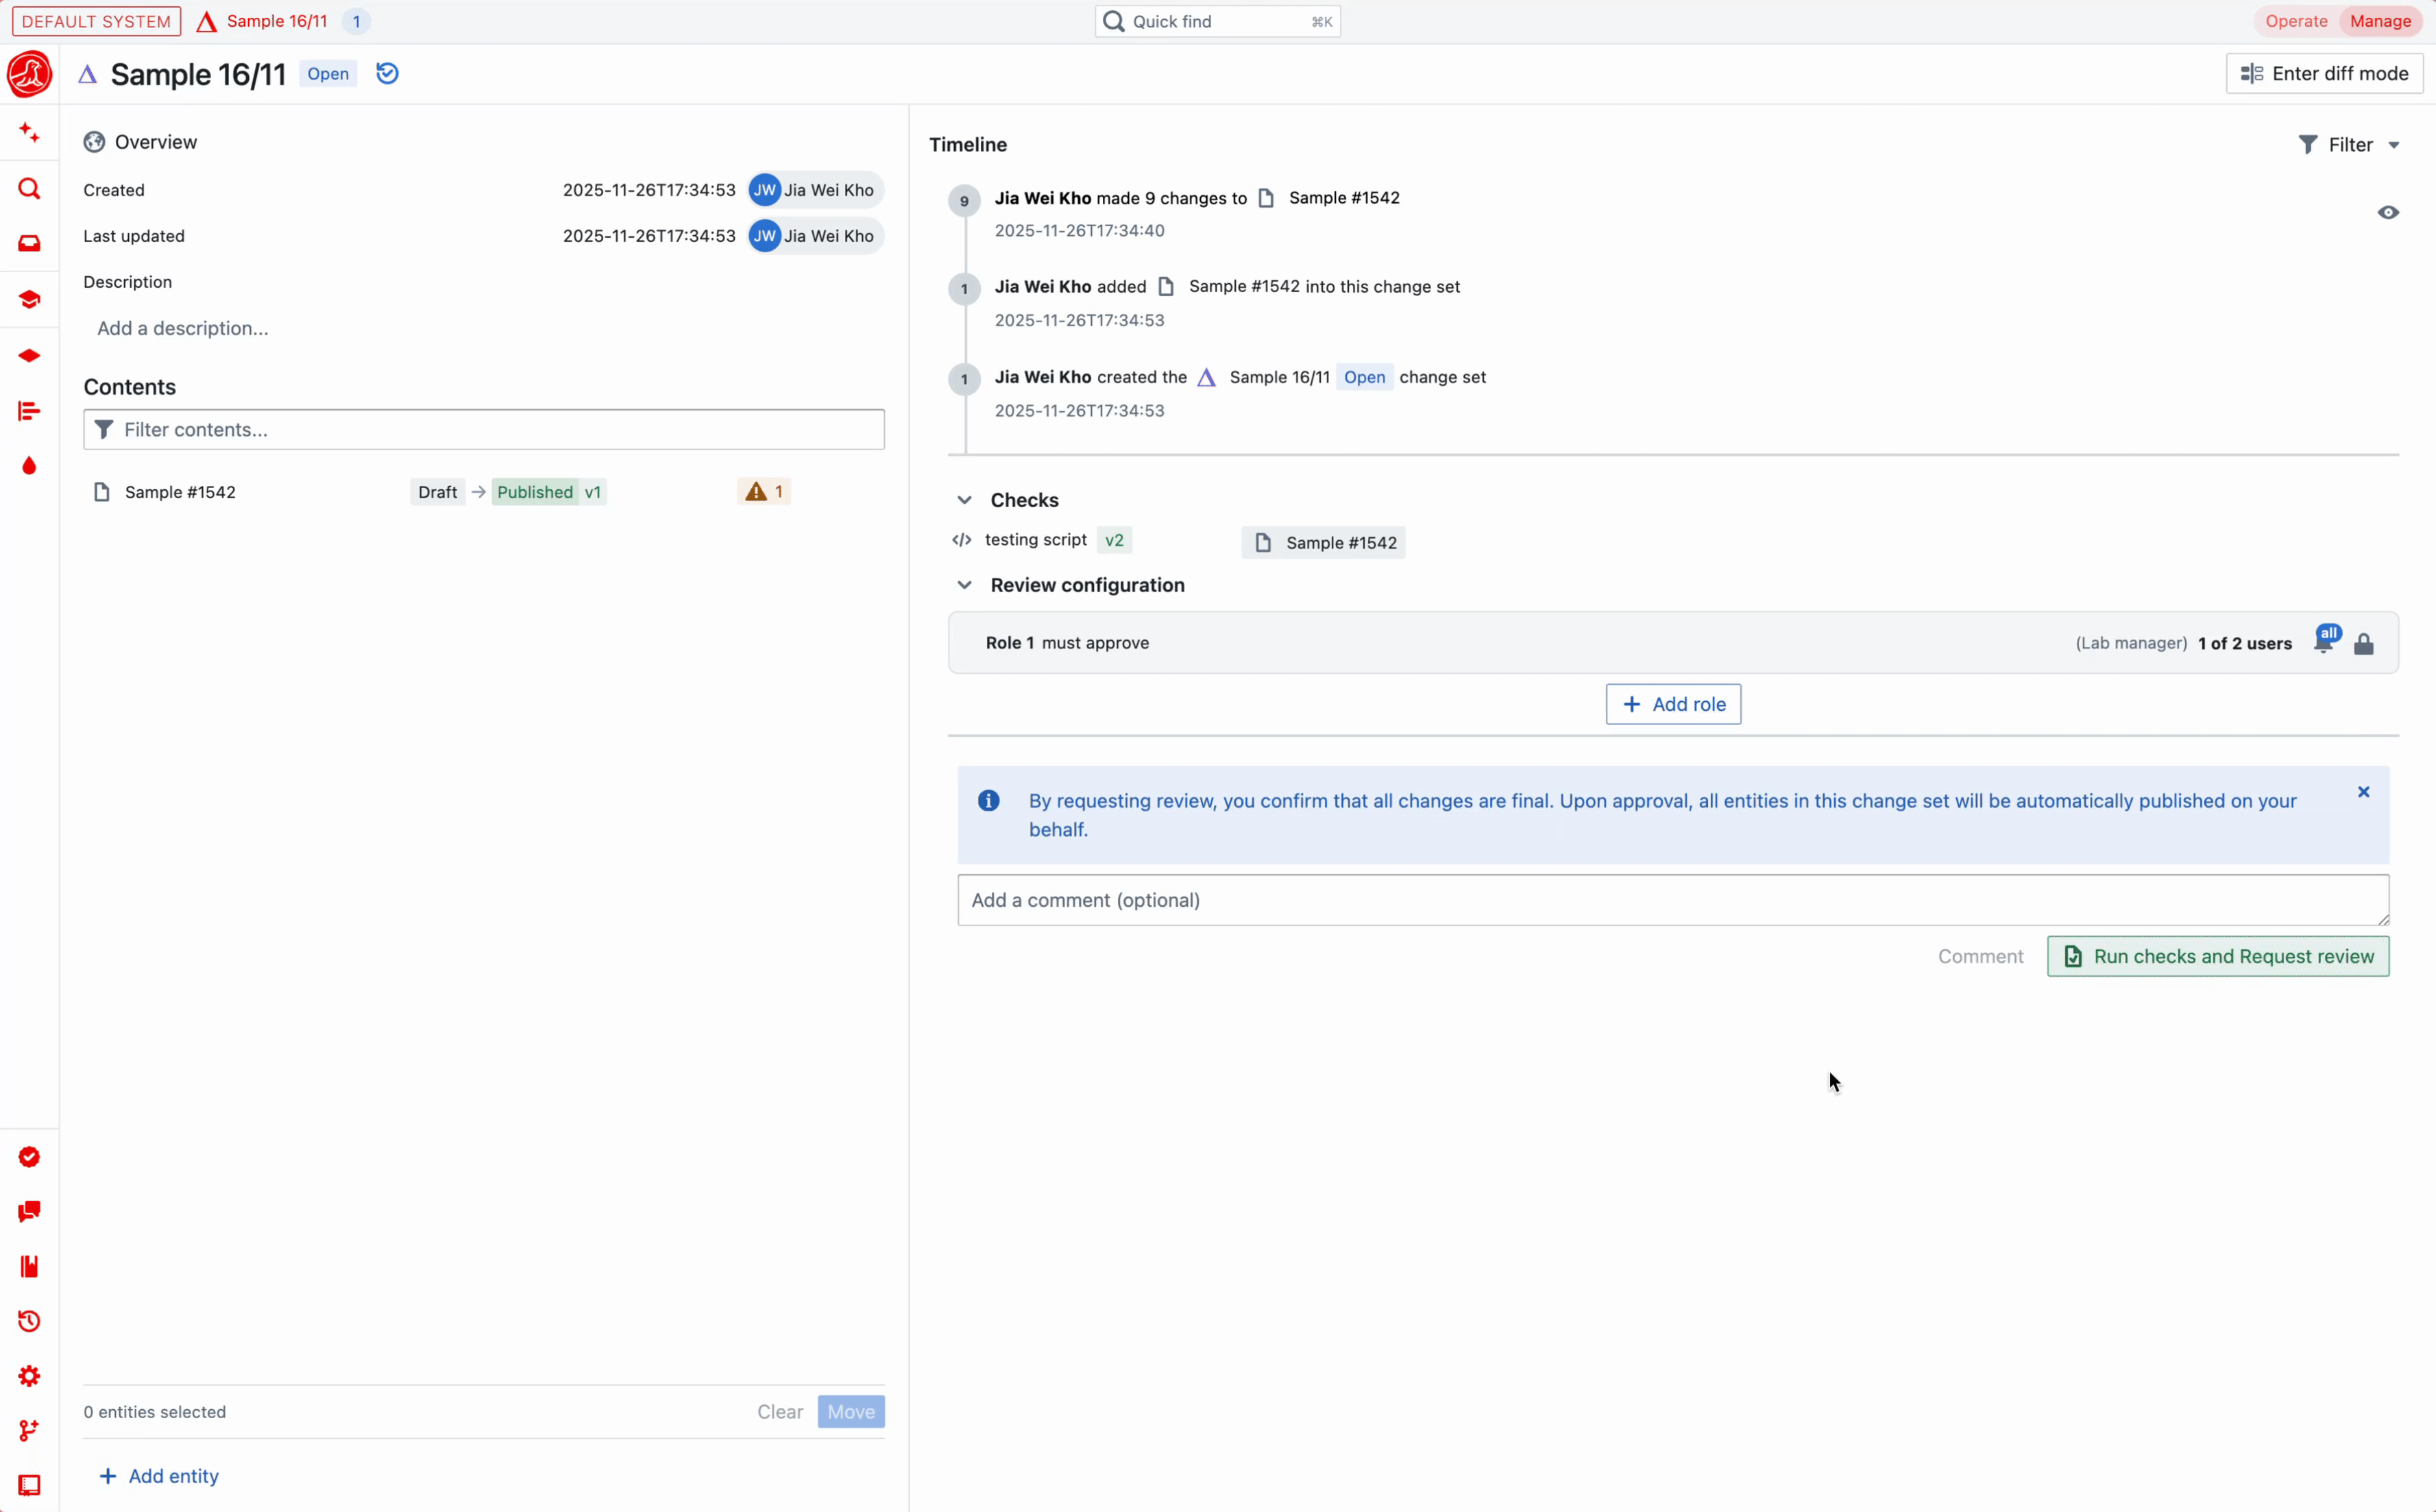Switch to the Manage tab
2436x1512 pixels.
click(2381, 20)
